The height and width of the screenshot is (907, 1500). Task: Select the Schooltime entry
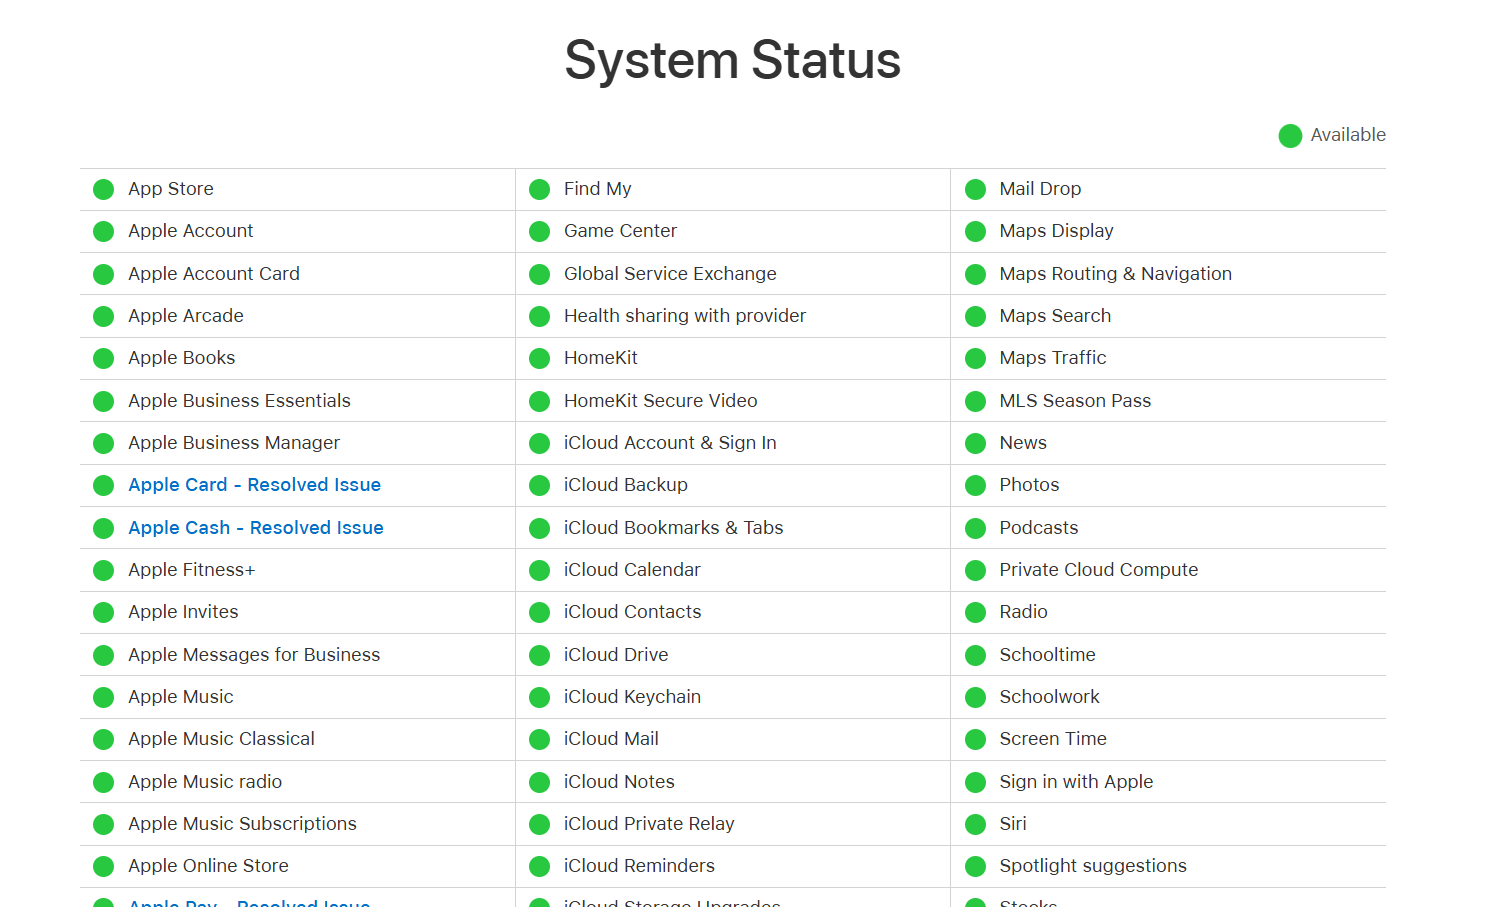pyautogui.click(x=1048, y=655)
